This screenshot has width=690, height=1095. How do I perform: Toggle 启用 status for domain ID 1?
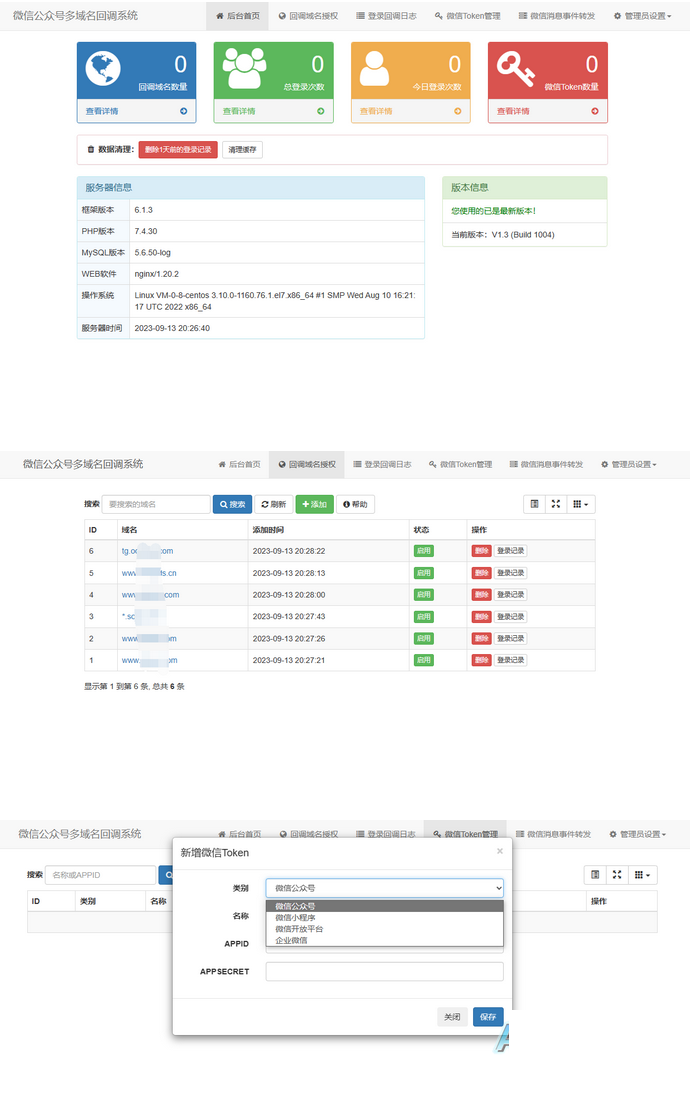423,660
